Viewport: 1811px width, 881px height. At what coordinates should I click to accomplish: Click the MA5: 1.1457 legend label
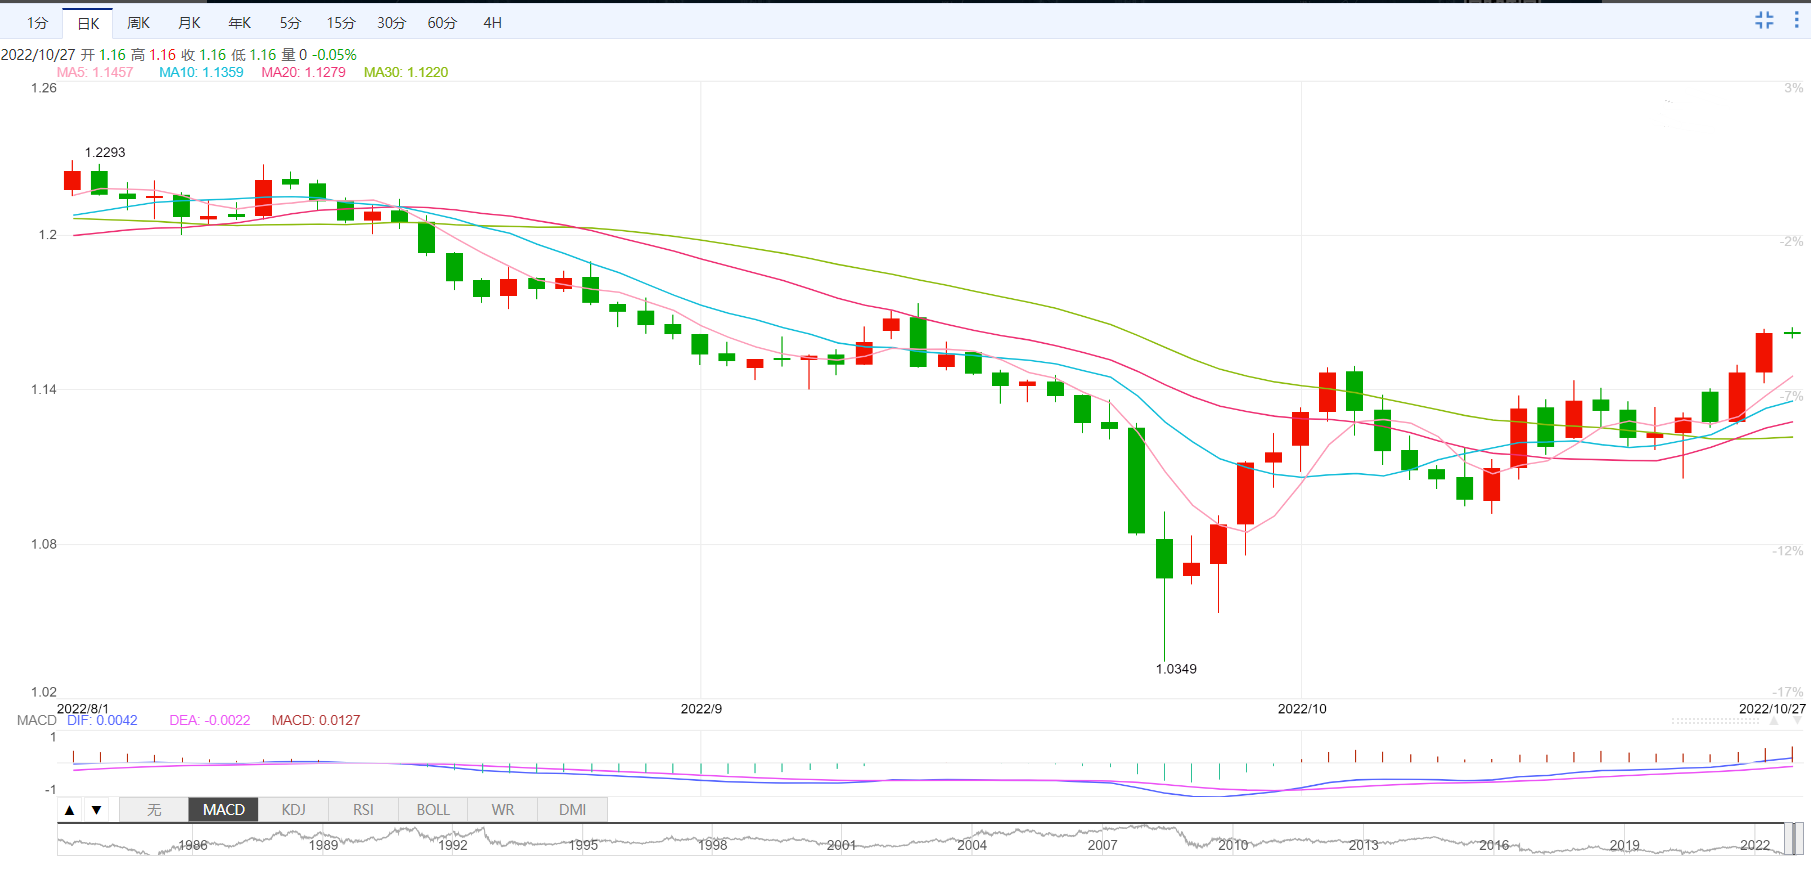pyautogui.click(x=95, y=72)
